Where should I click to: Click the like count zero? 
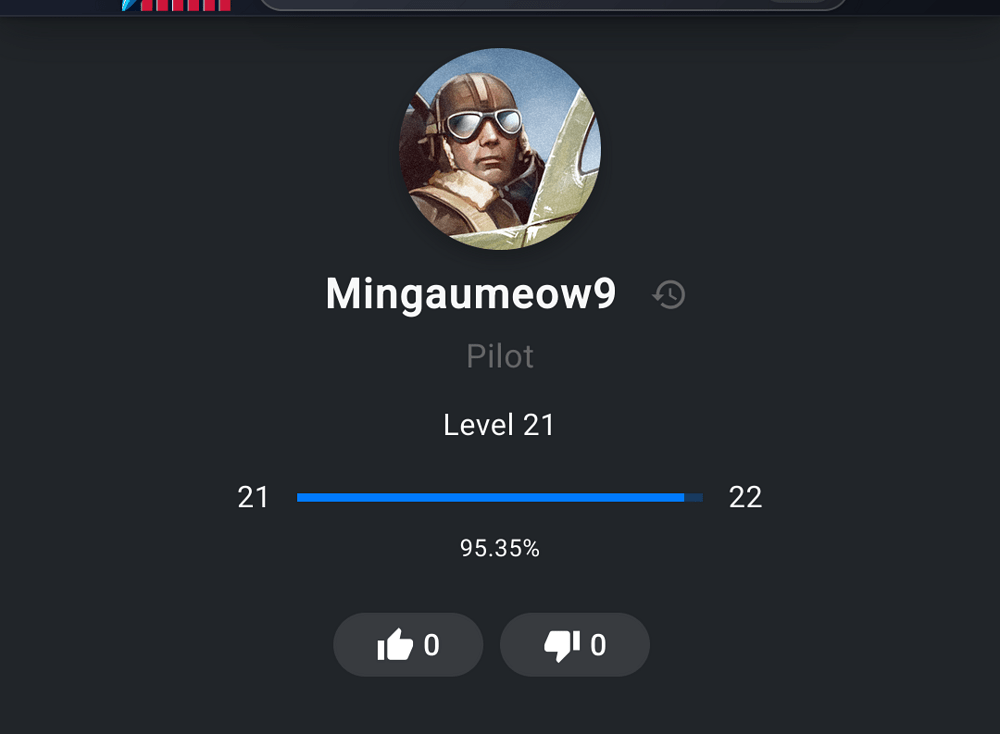pos(432,645)
